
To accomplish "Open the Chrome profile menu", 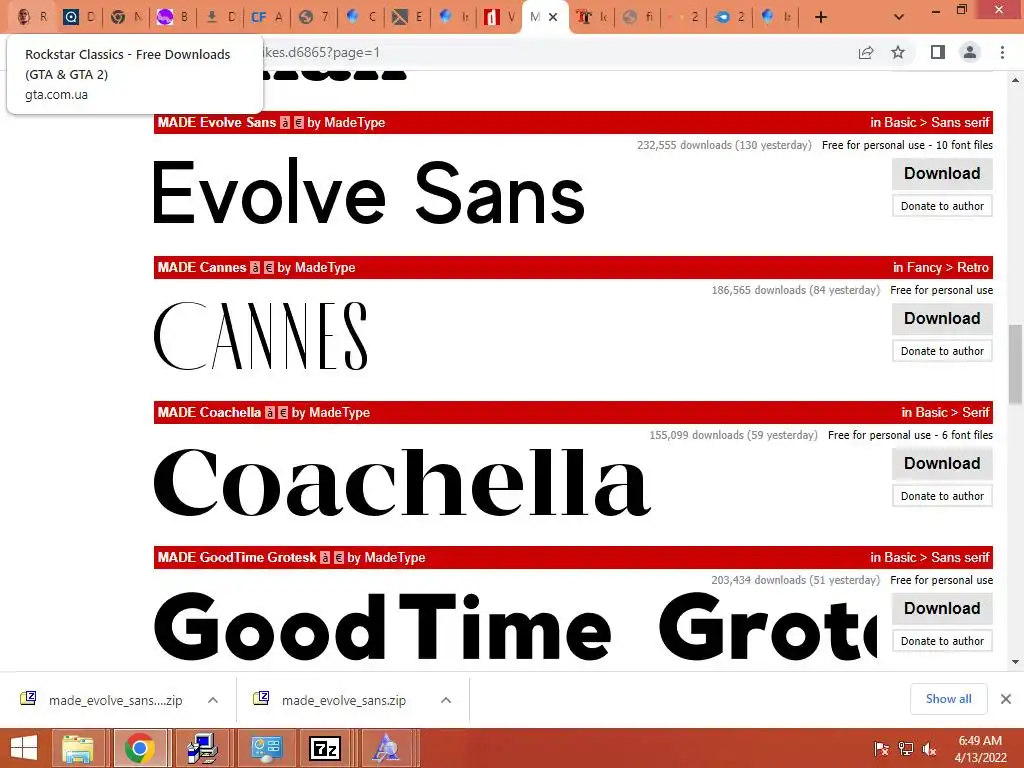I will 970,52.
